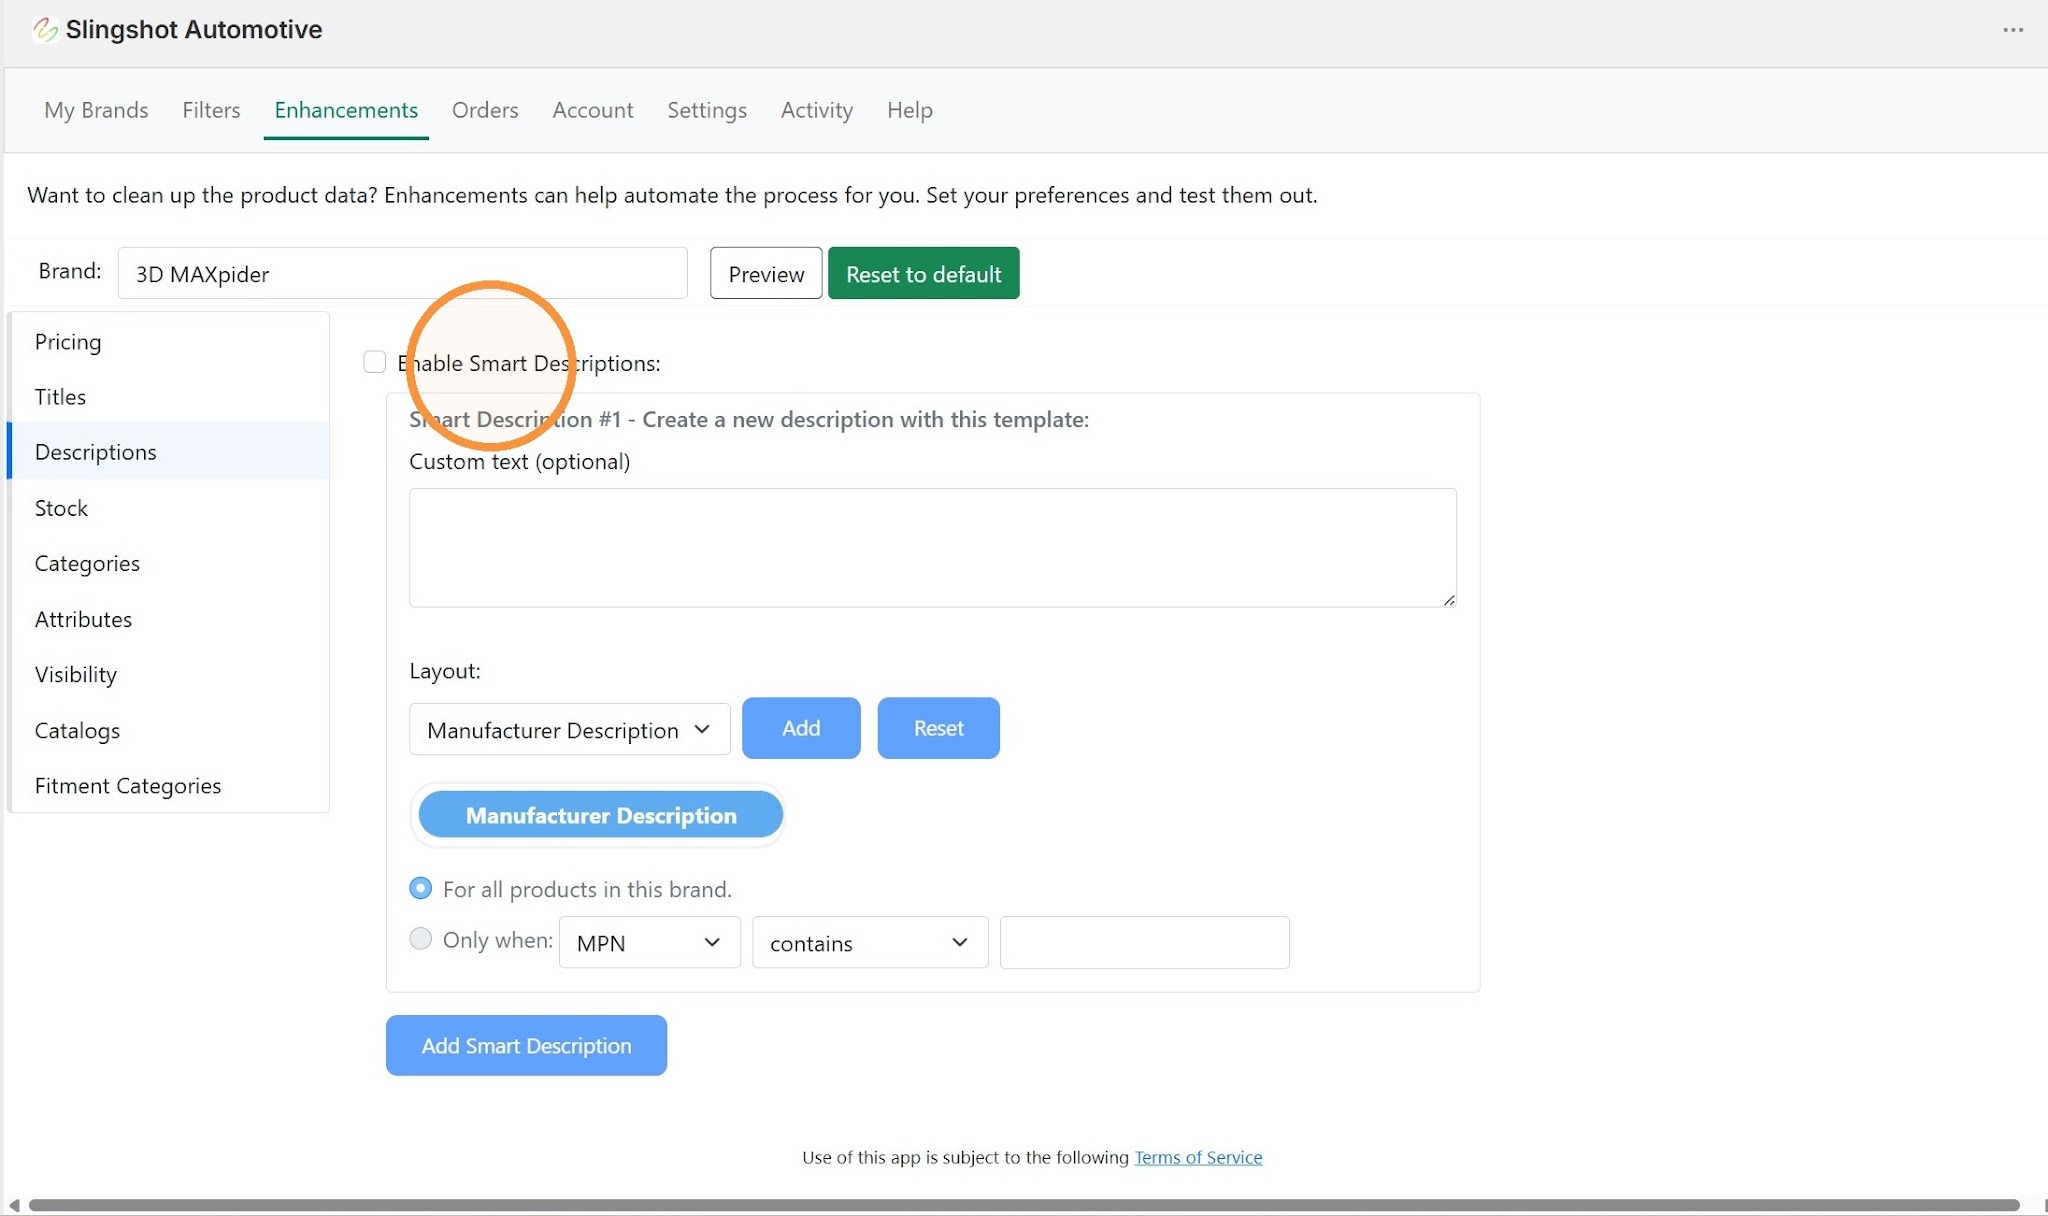The height and width of the screenshot is (1216, 2048).
Task: Open Categories enhancement section
Action: click(168, 563)
